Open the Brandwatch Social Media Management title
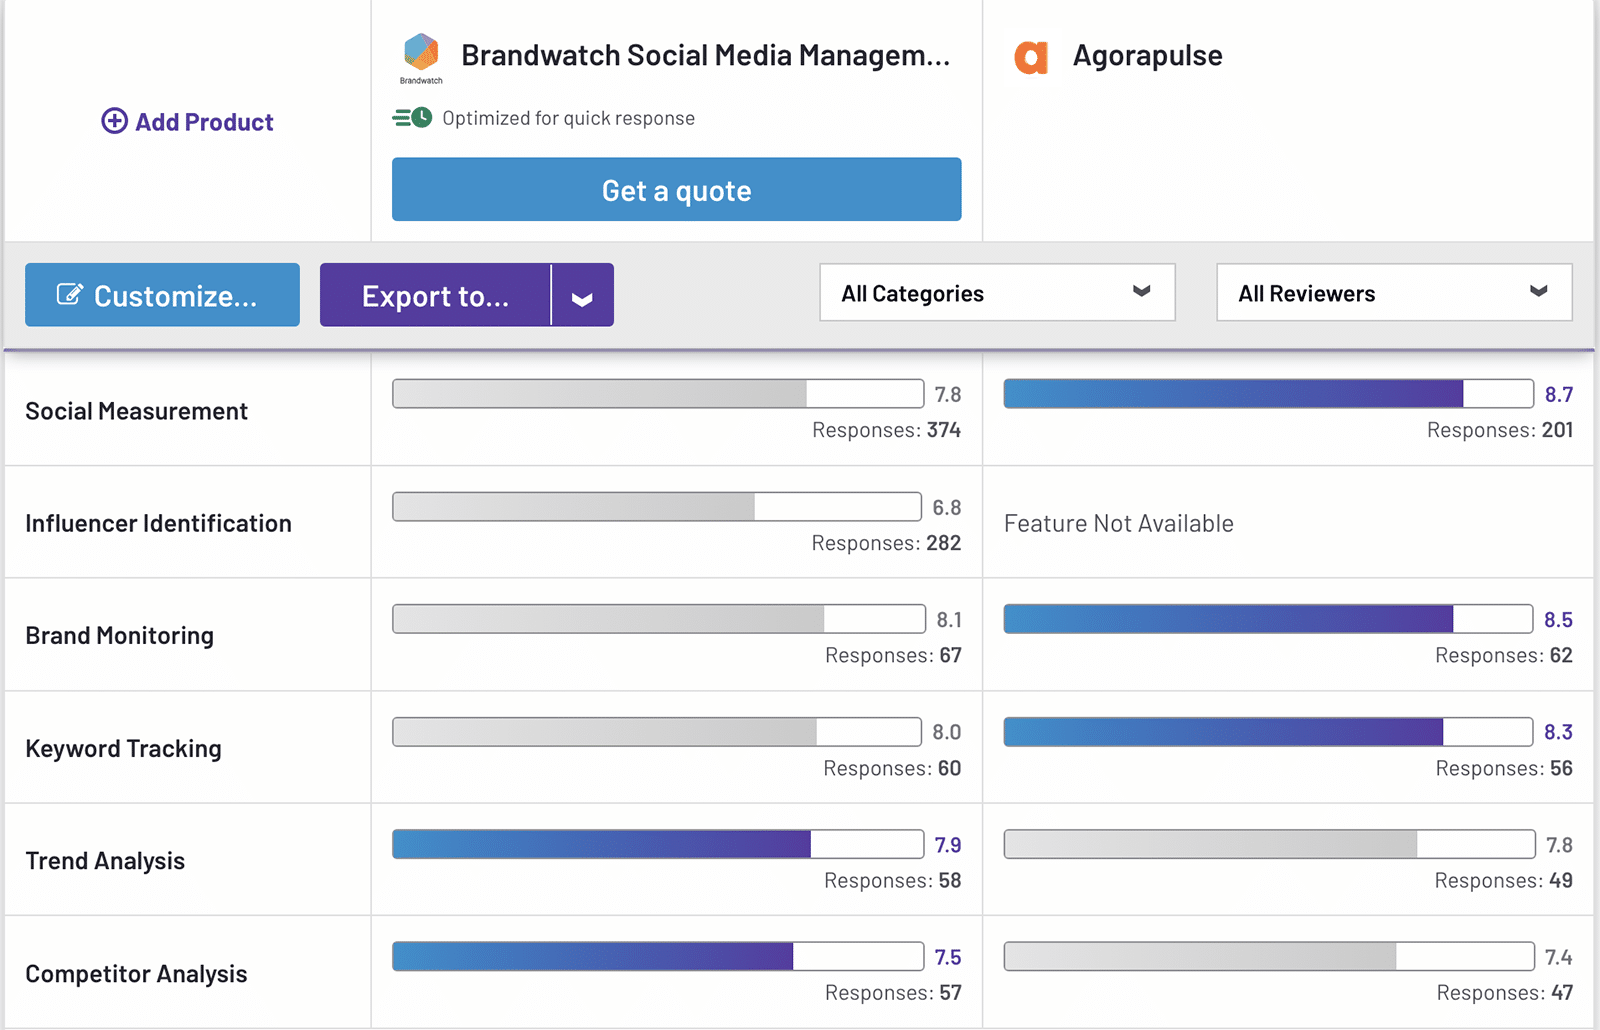Viewport: 1600px width, 1030px height. tap(705, 55)
